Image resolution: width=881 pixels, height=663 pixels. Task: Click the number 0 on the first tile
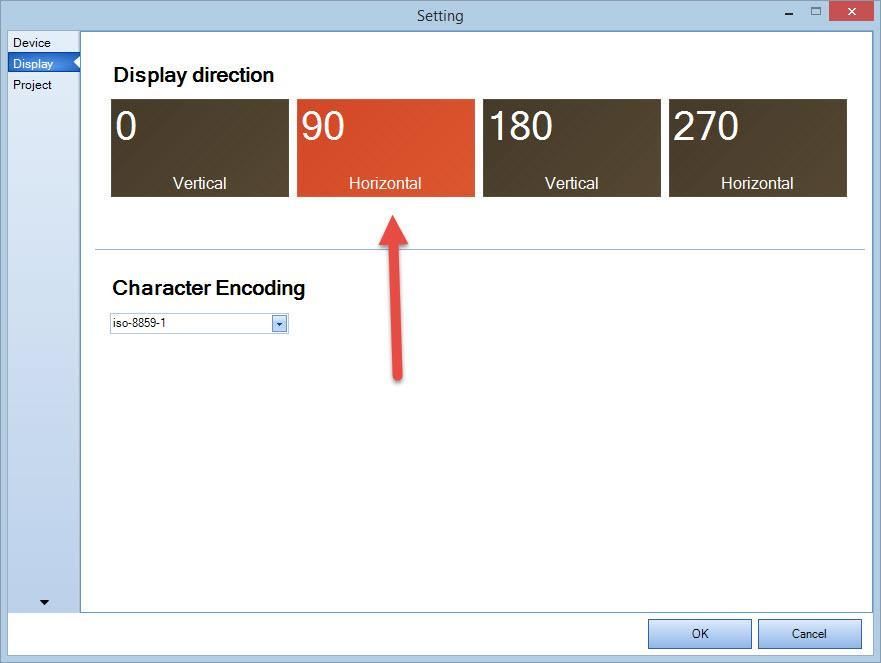pyautogui.click(x=128, y=126)
